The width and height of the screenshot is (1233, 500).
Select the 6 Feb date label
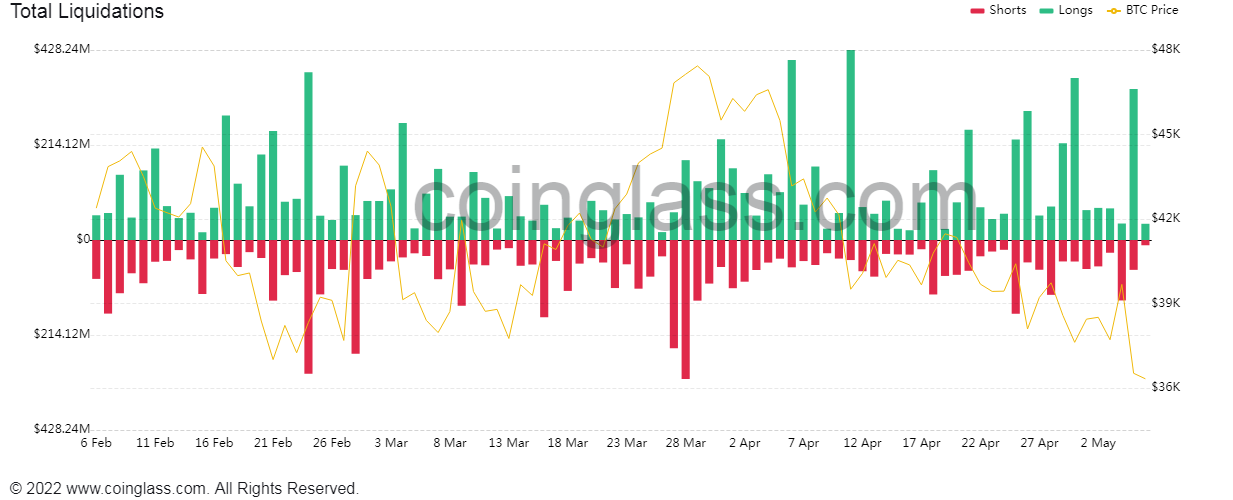tap(96, 442)
